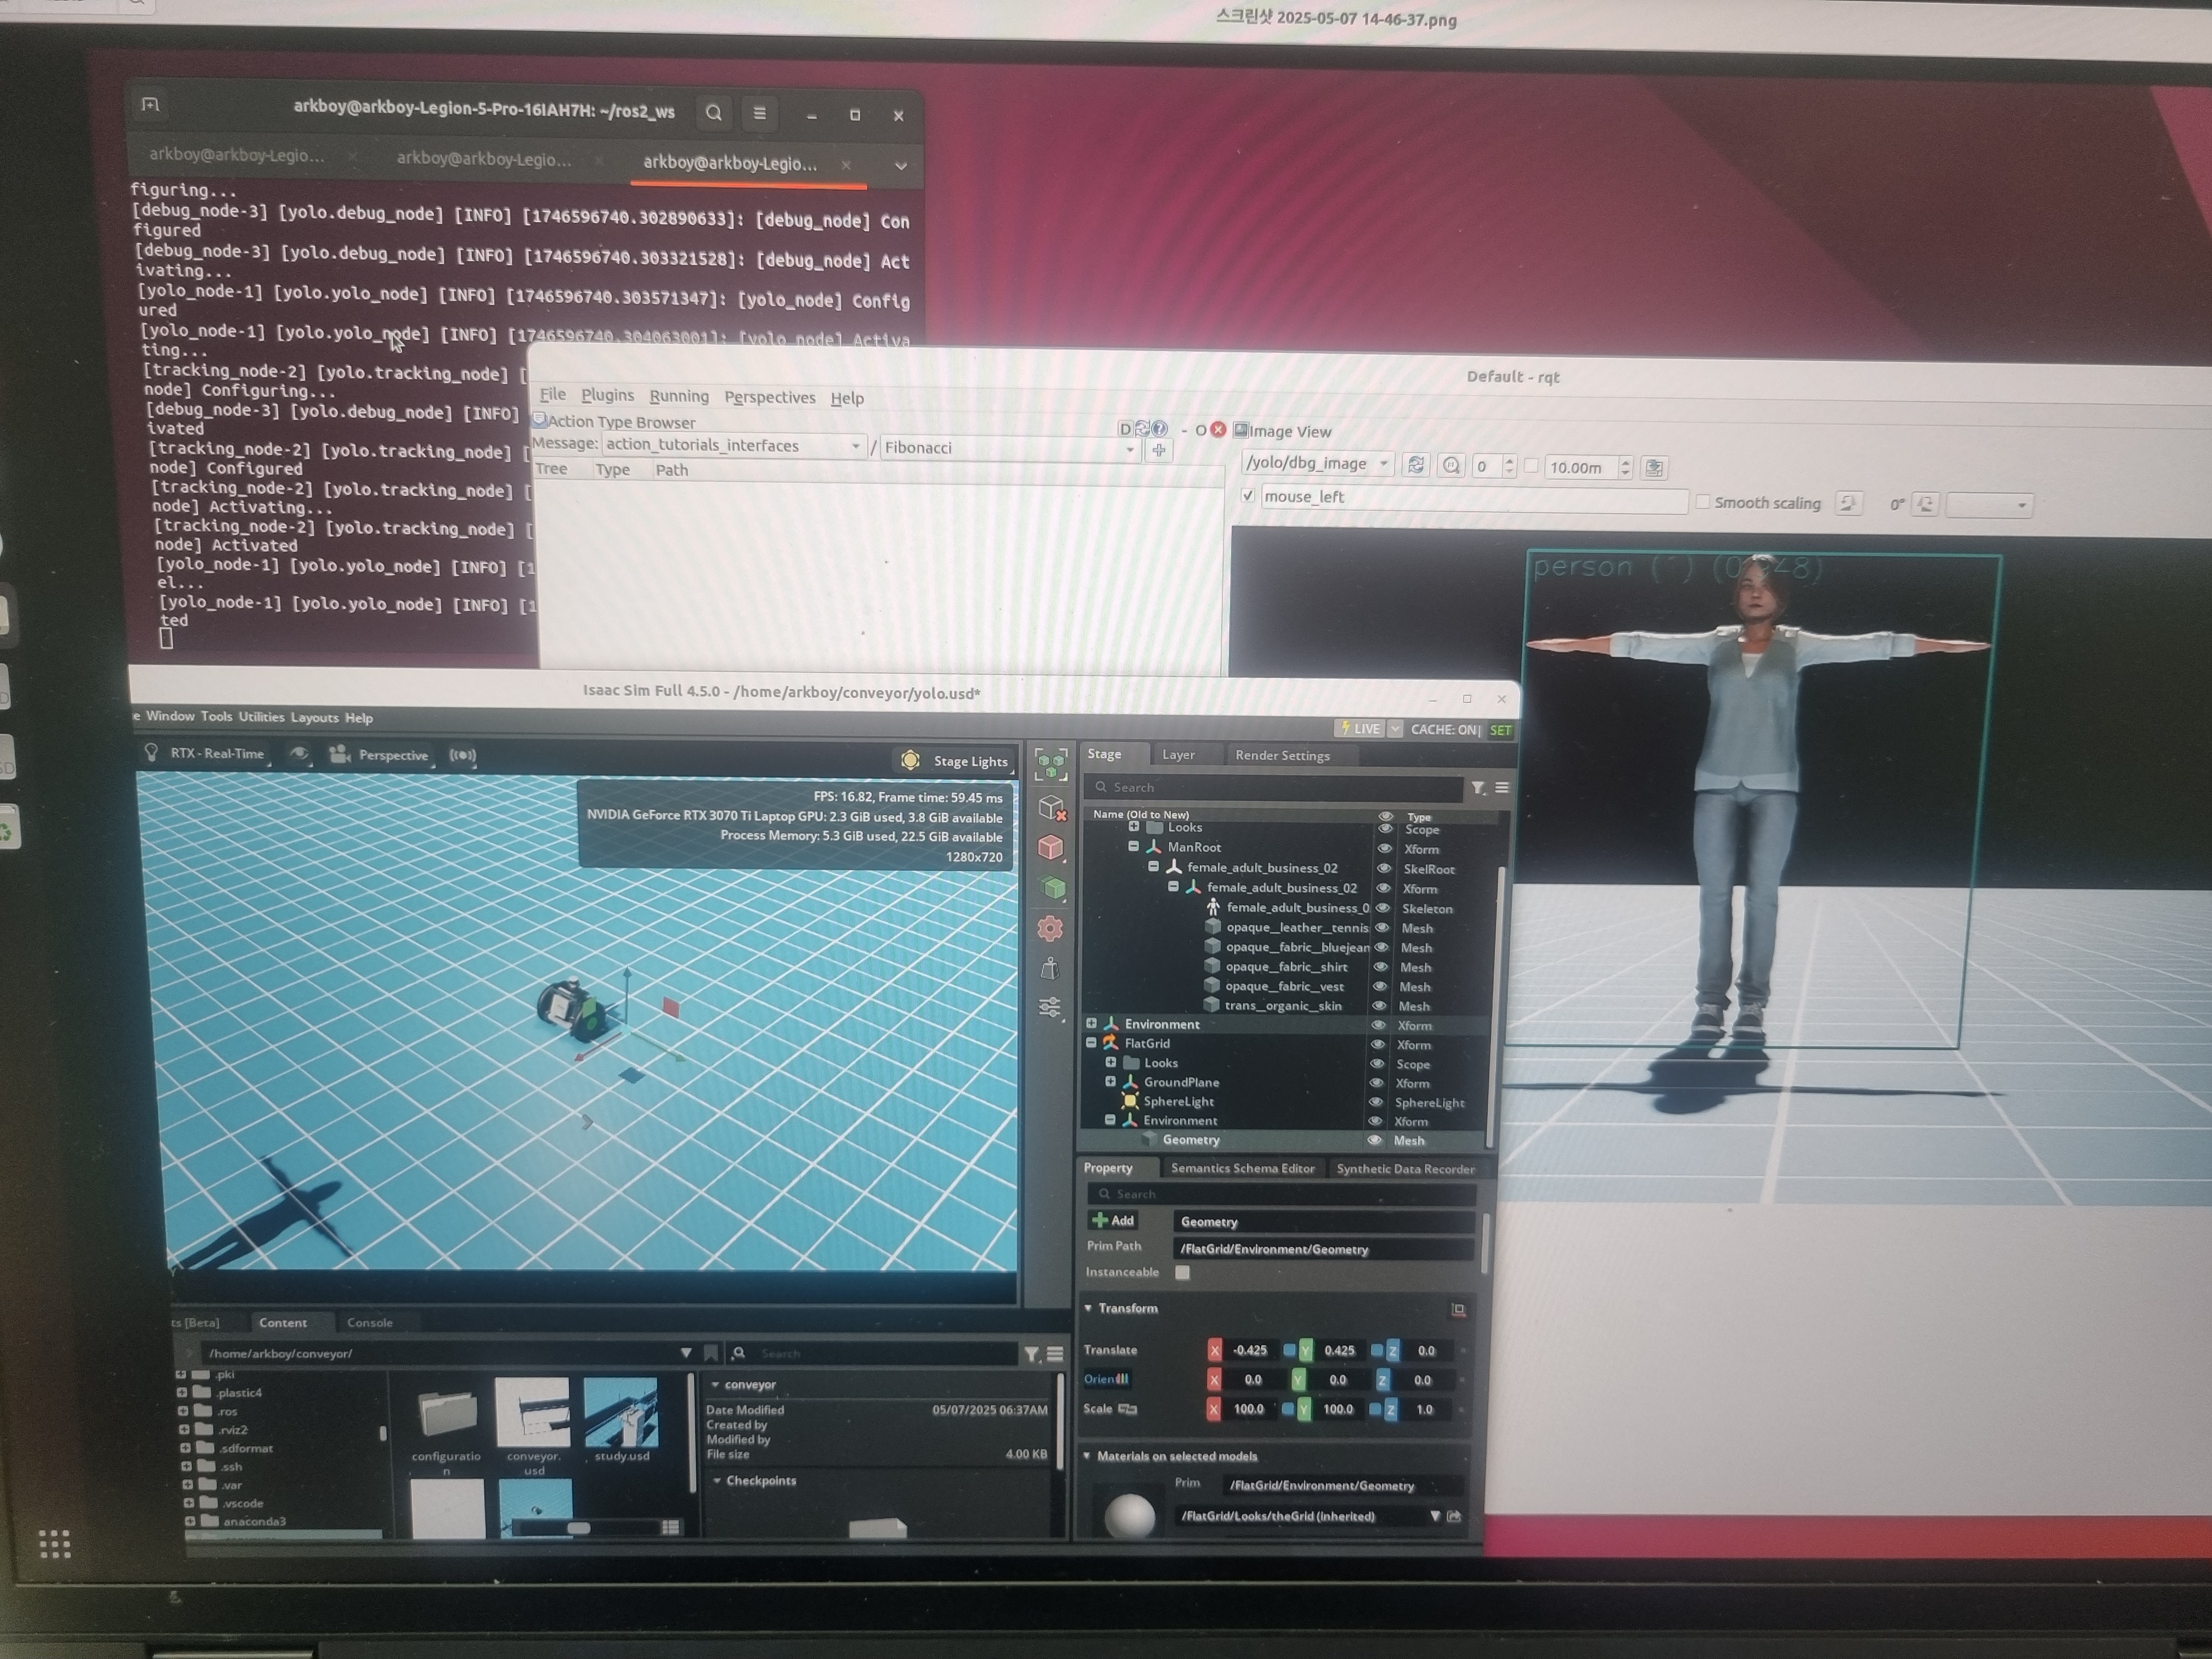Toggle visibility of SphereLight
Viewport: 2212px width, 1659px height.
click(x=1376, y=1102)
